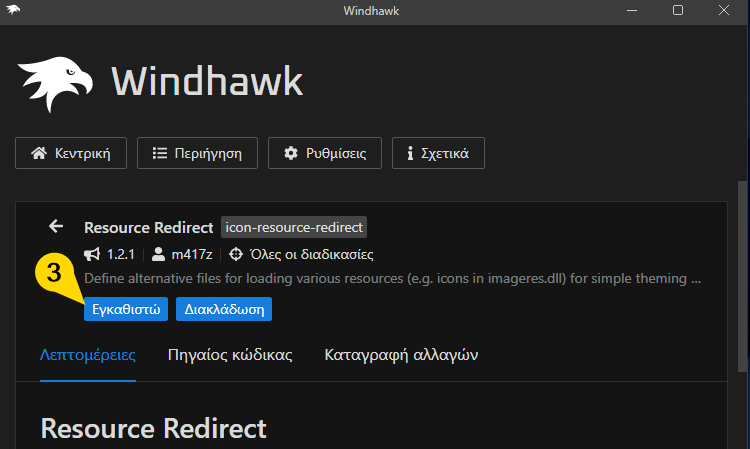Minimize the Windhawk window
The height and width of the screenshot is (449, 750).
click(632, 10)
